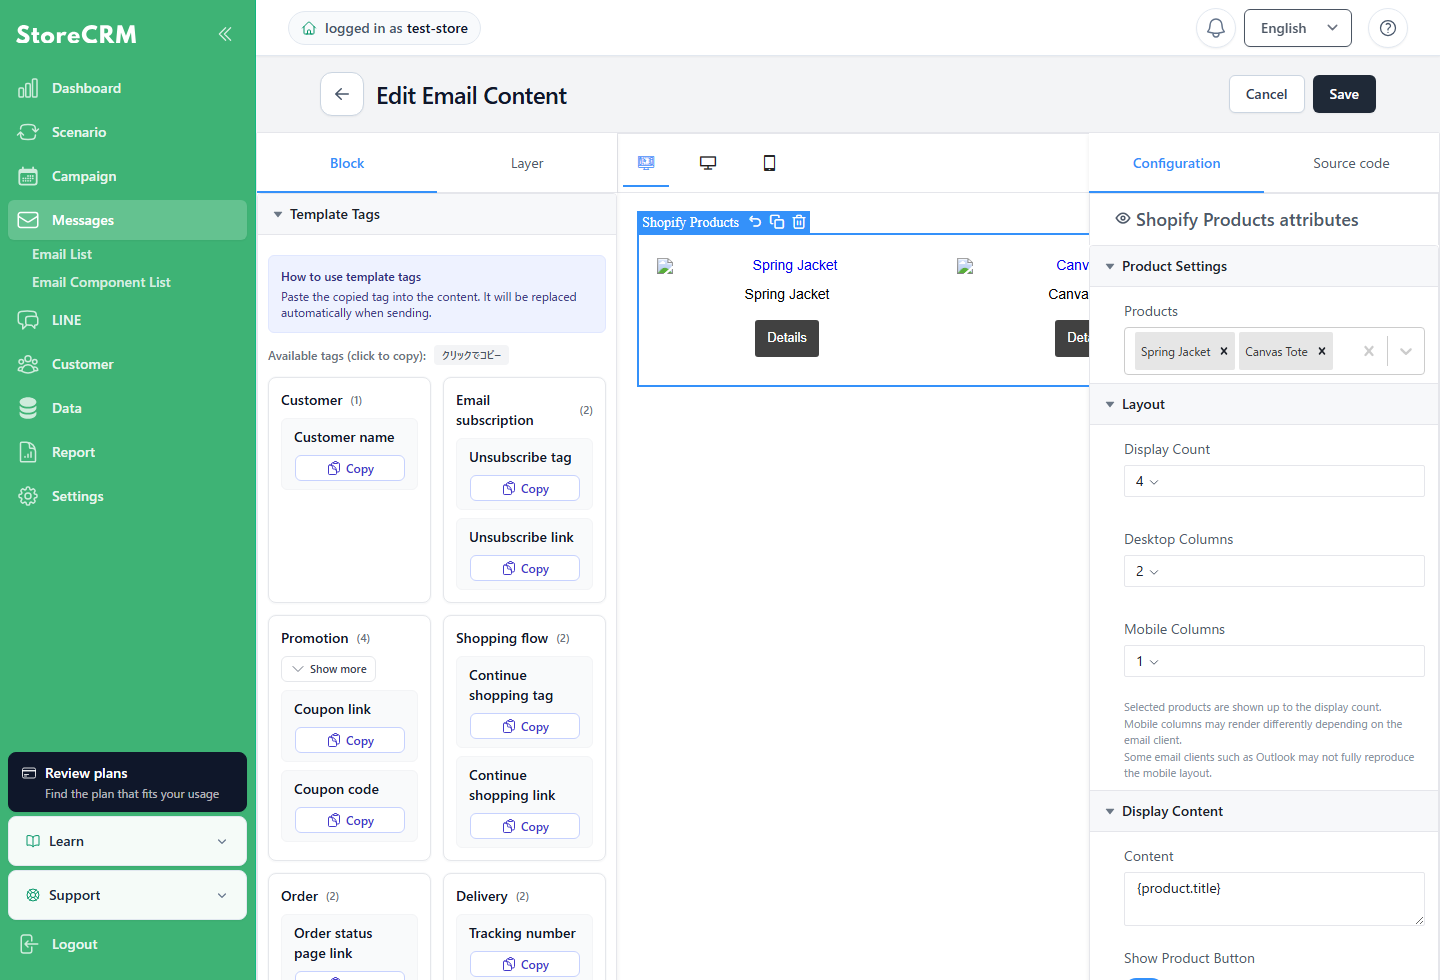This screenshot has height=980, width=1440.
Task: Open the English language dropdown
Action: coord(1297,28)
